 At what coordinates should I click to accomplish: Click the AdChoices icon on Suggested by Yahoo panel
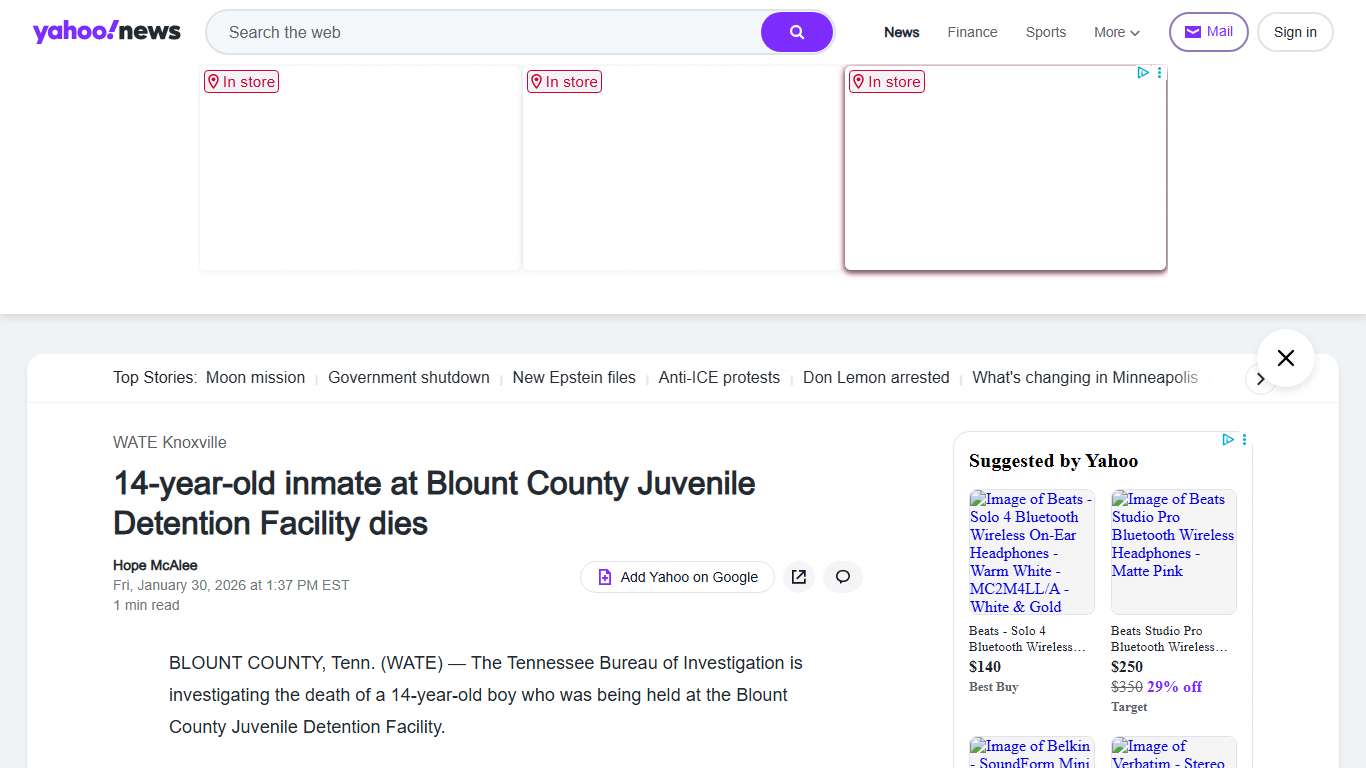1228,439
